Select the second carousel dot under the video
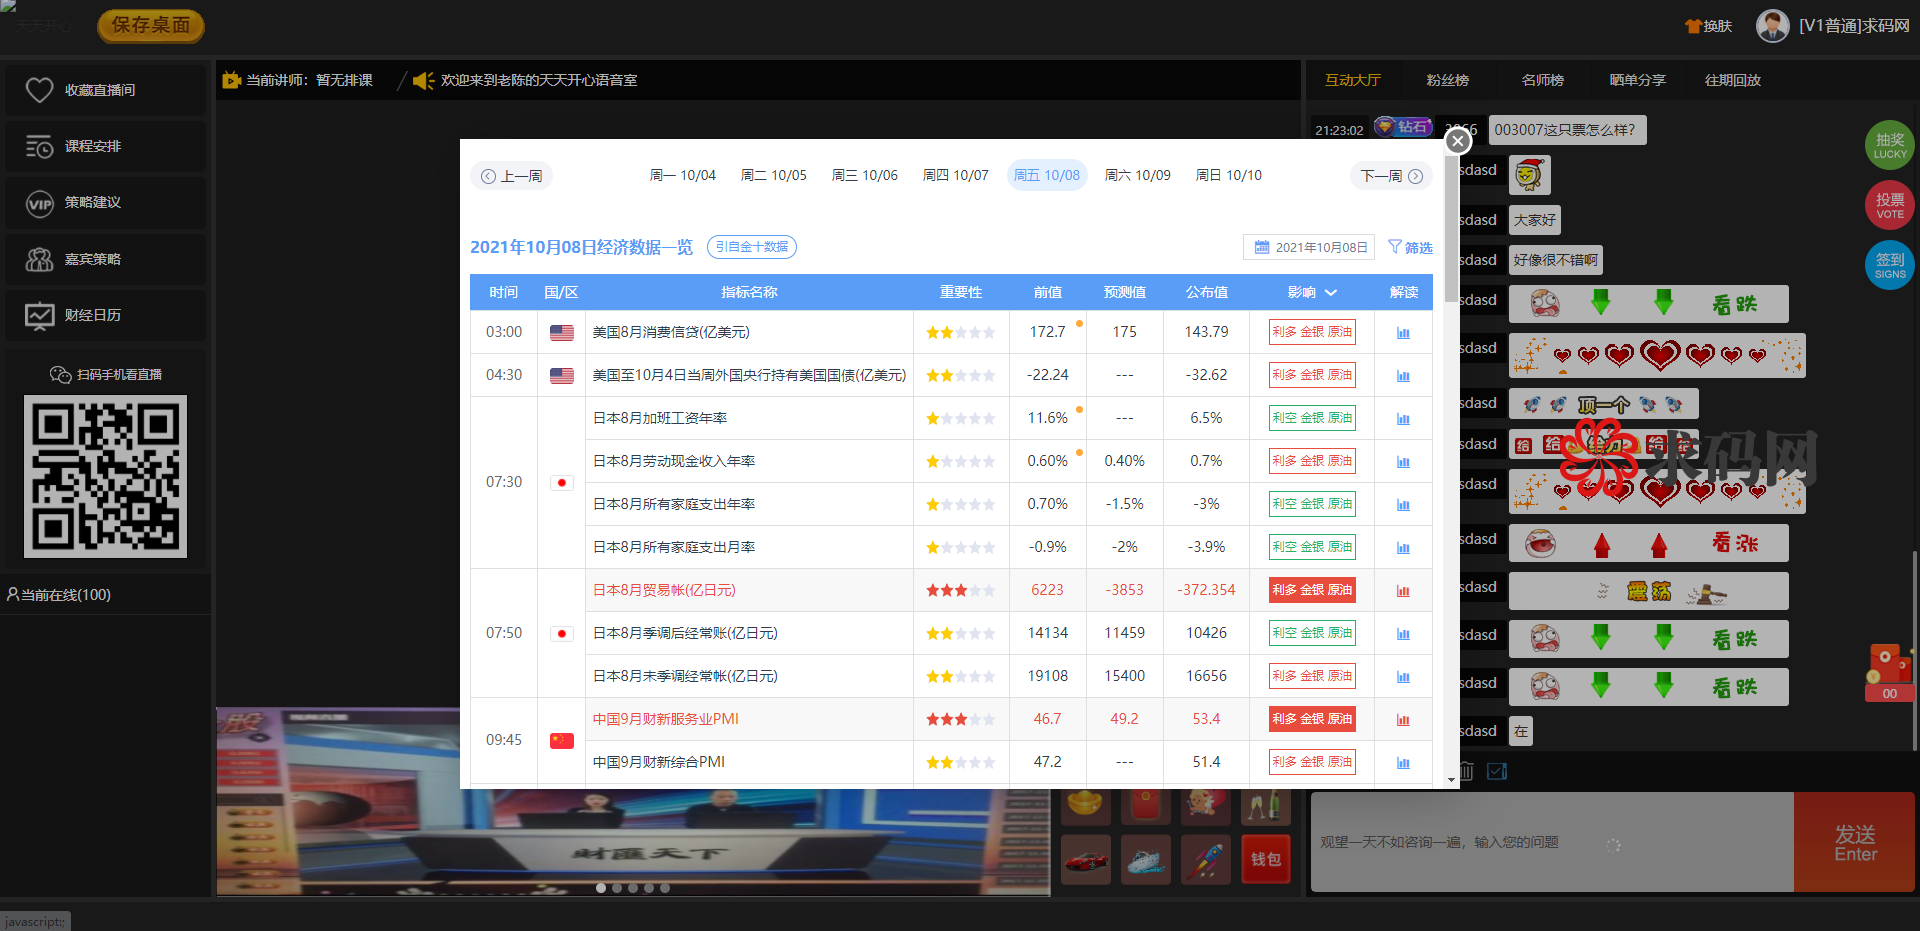 [x=617, y=887]
